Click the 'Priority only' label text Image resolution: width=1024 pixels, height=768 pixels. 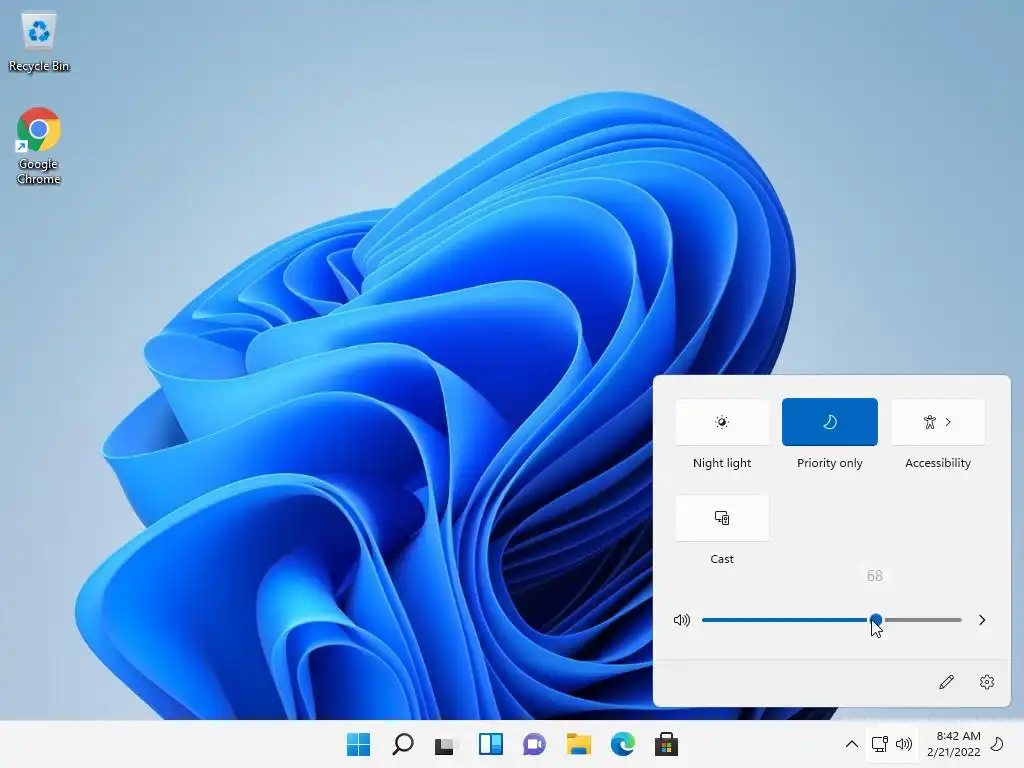coord(829,463)
